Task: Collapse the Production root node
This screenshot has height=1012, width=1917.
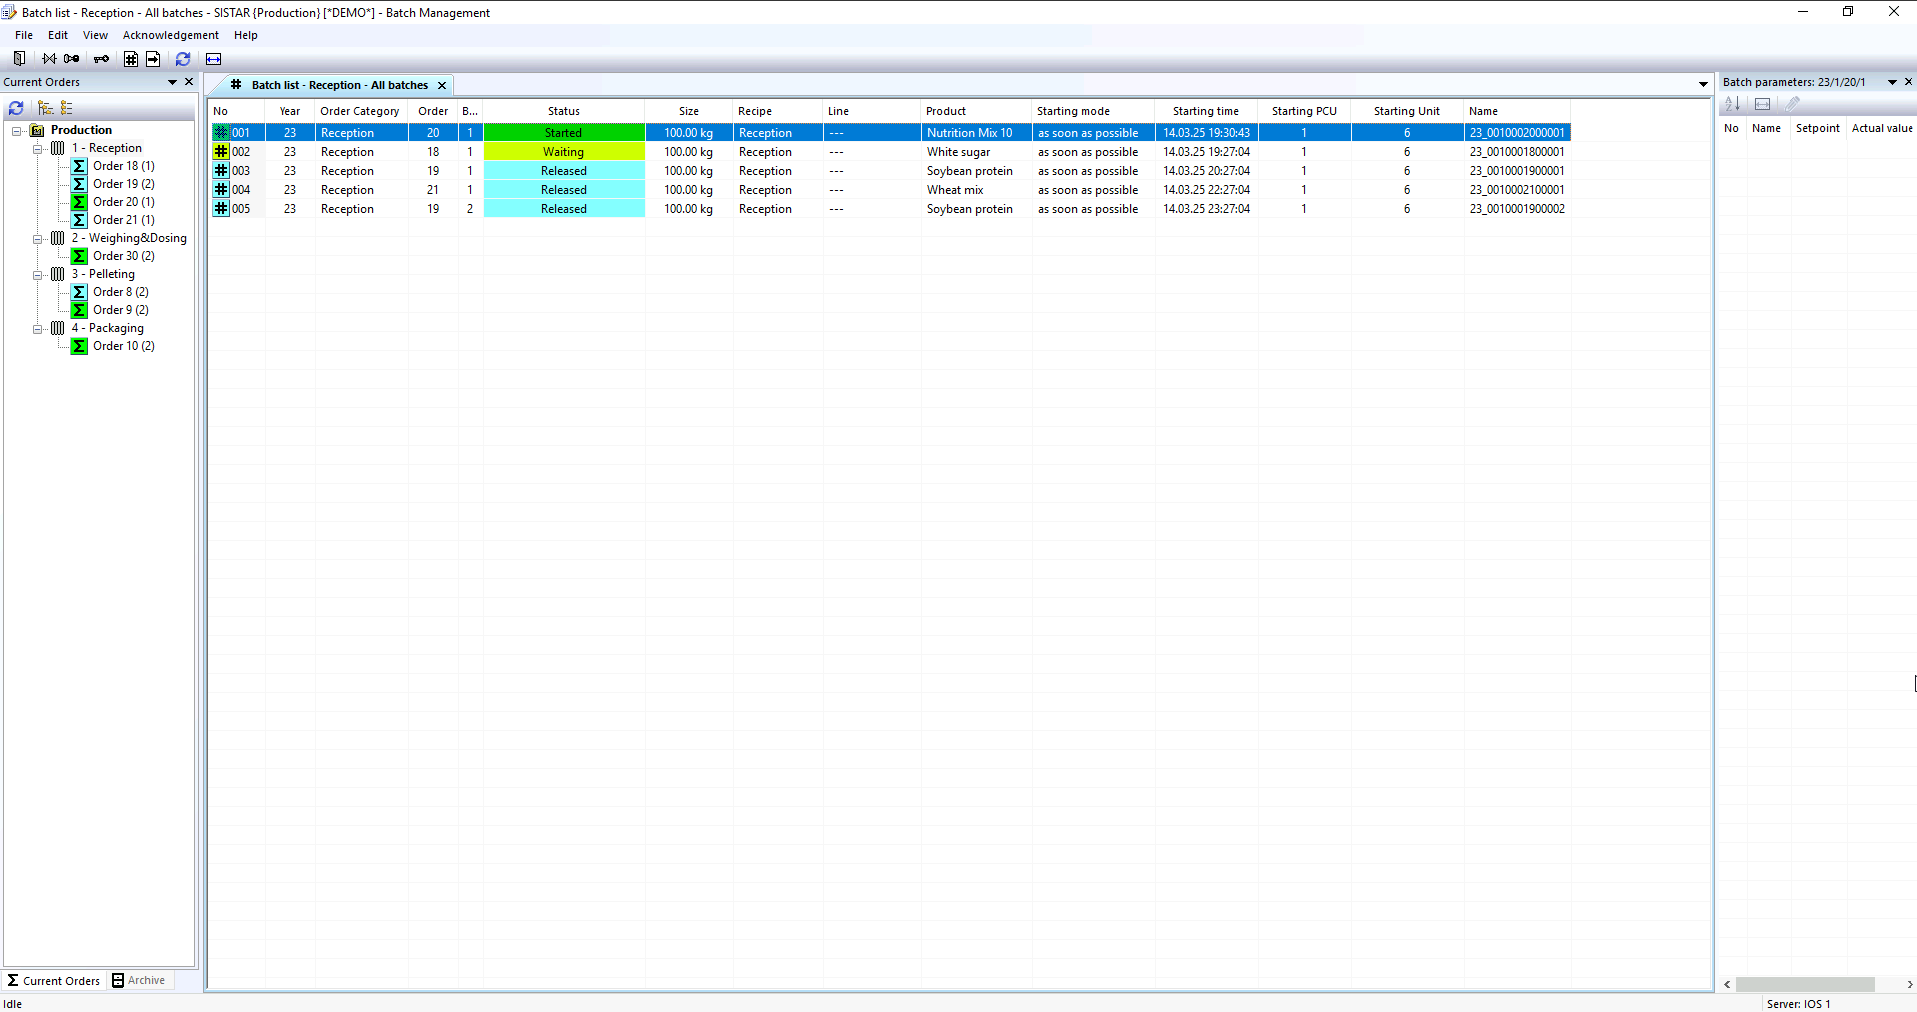Action: click(17, 131)
